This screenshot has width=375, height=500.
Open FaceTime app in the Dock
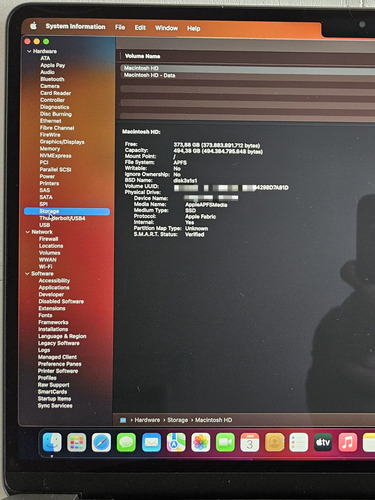[x=225, y=442]
